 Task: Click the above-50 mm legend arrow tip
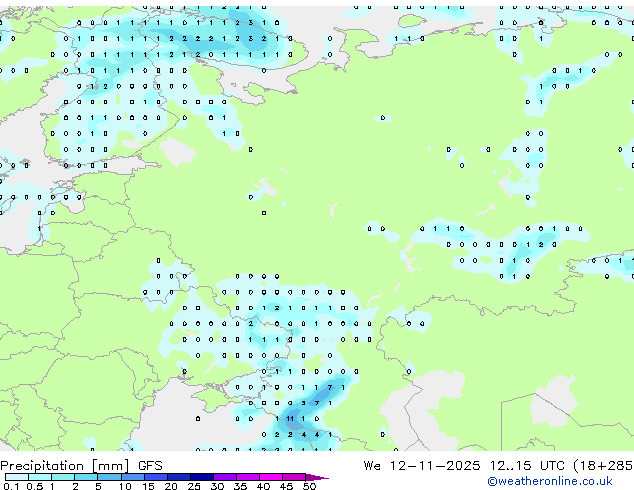click(x=317, y=477)
